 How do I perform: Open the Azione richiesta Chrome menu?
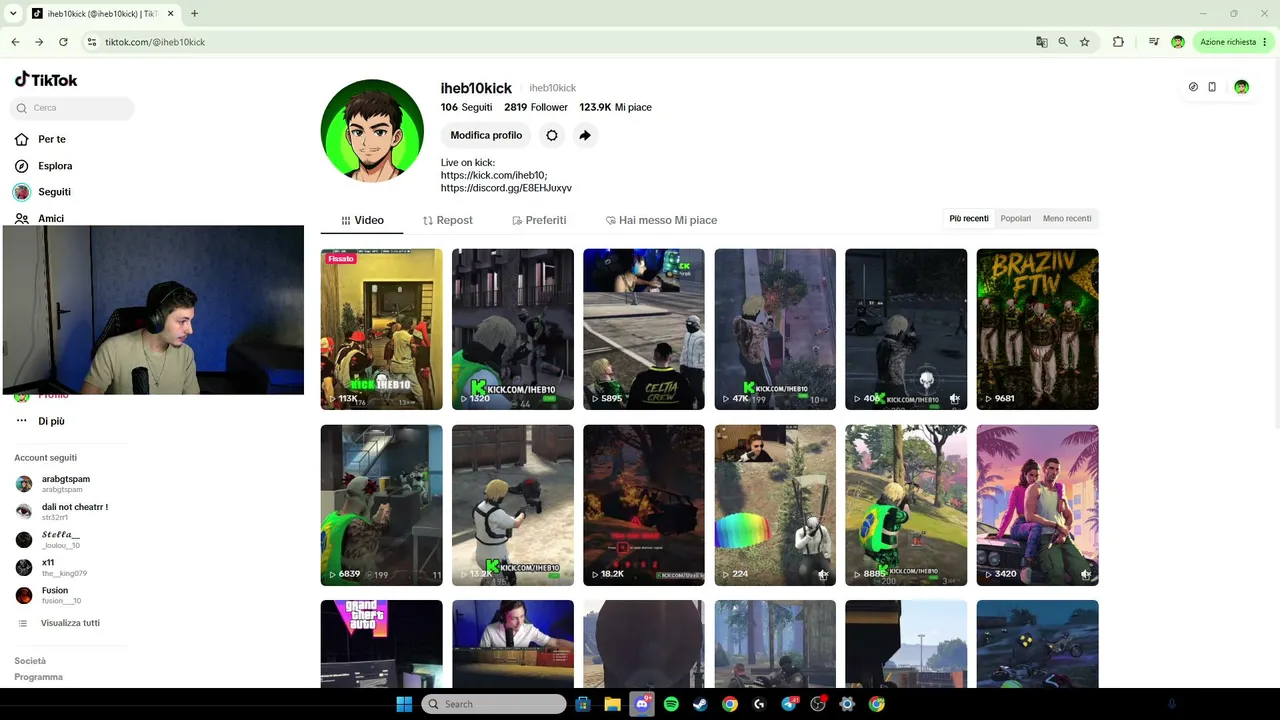[x=1233, y=42]
